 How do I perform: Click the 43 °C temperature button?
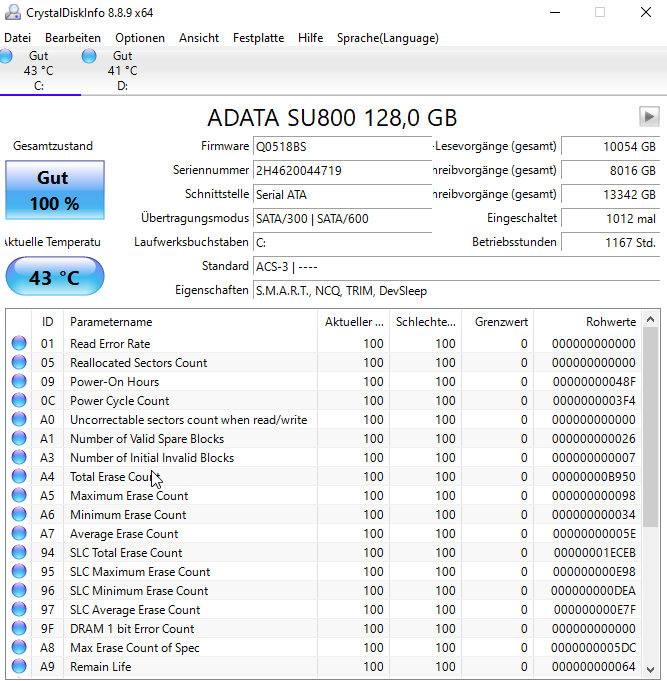[55, 277]
